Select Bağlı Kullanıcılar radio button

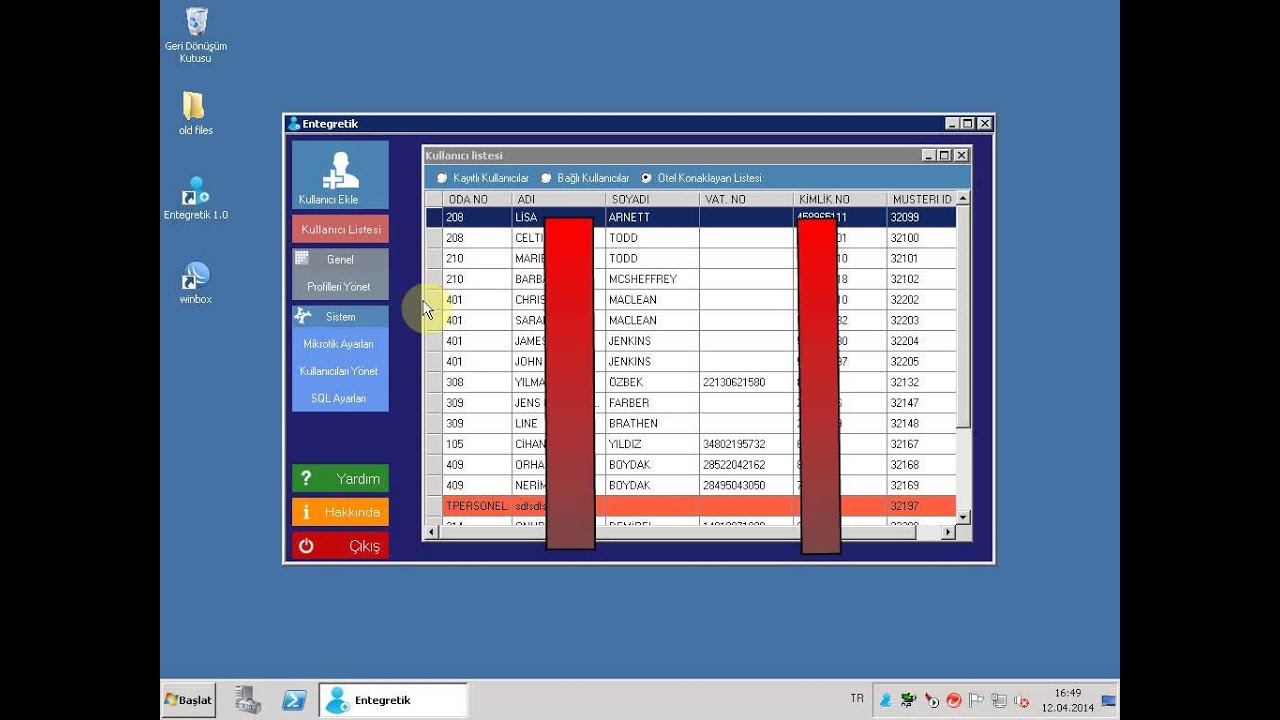(546, 178)
